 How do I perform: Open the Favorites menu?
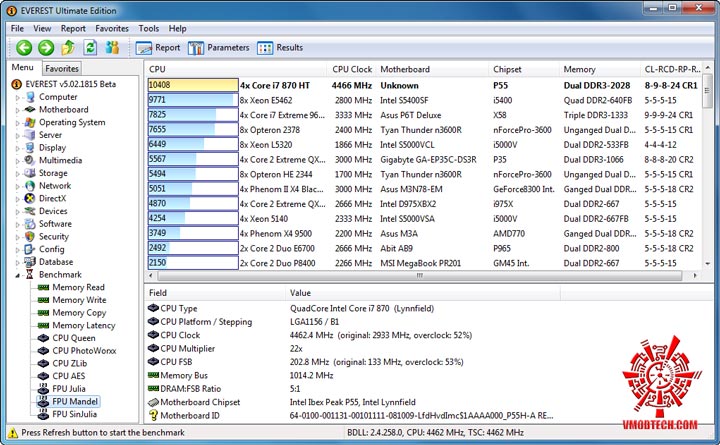pyautogui.click(x=112, y=28)
